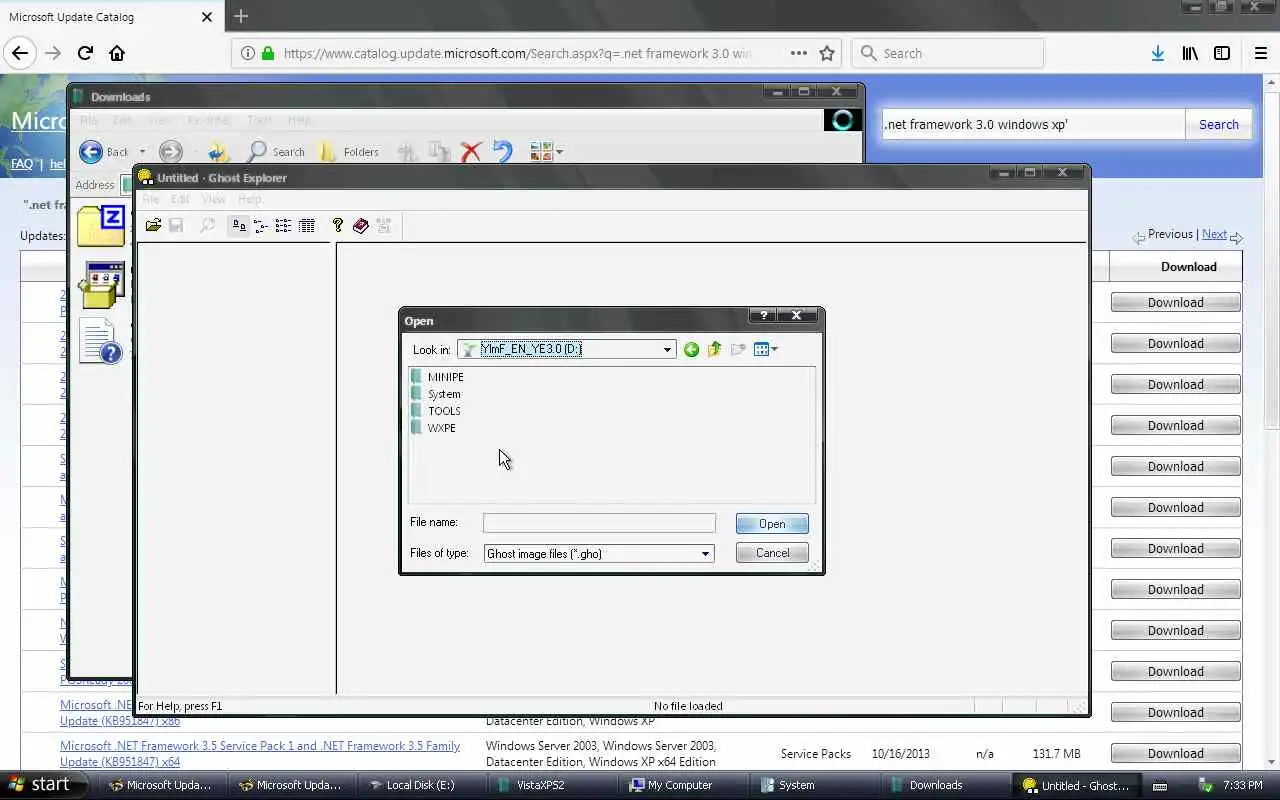Reload the Firefox page
This screenshot has width=1280, height=800.
point(85,53)
